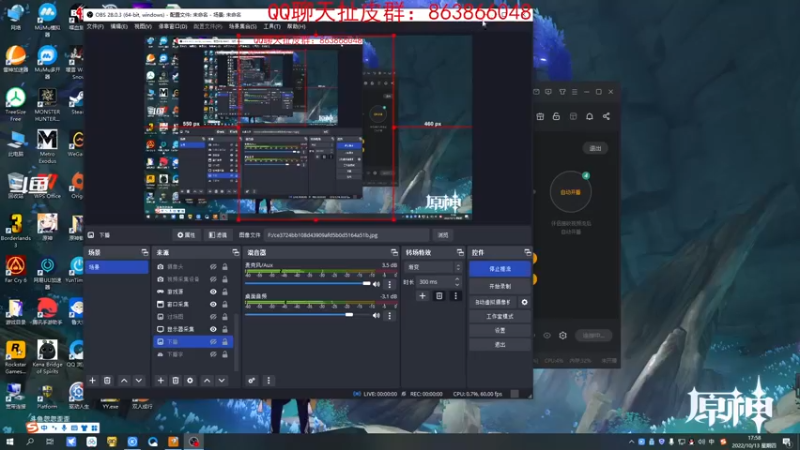This screenshot has width=800, height=450.
Task: Move the scene down in Scenes panel
Action: [139, 381]
